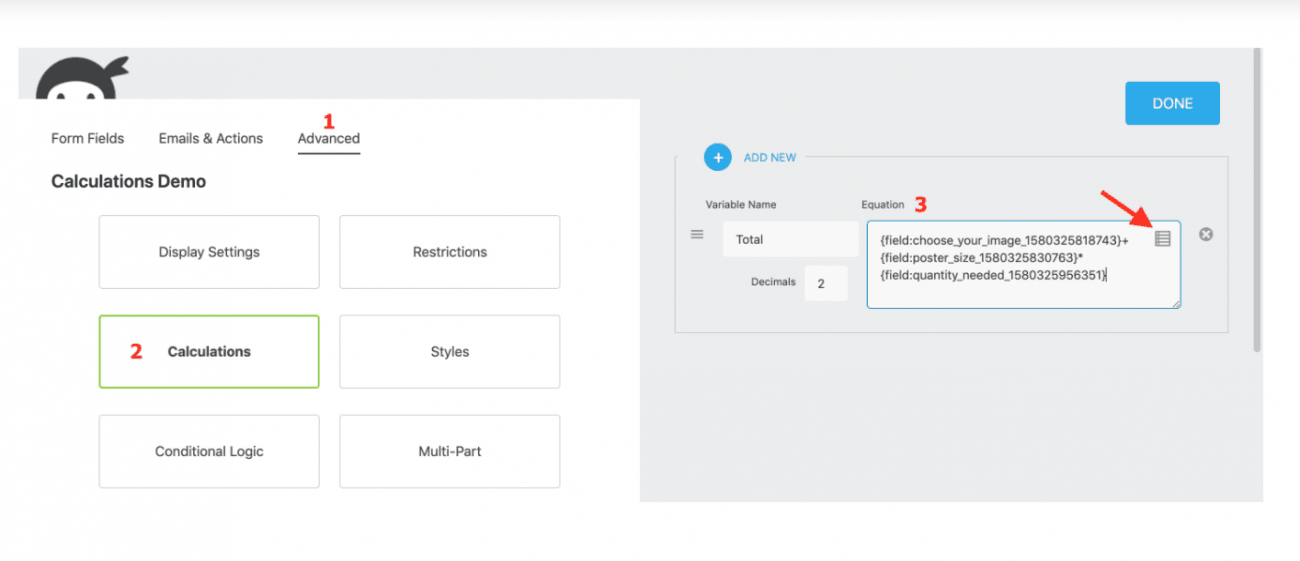
Task: Delete the Total calculation with x icon
Action: point(1206,234)
